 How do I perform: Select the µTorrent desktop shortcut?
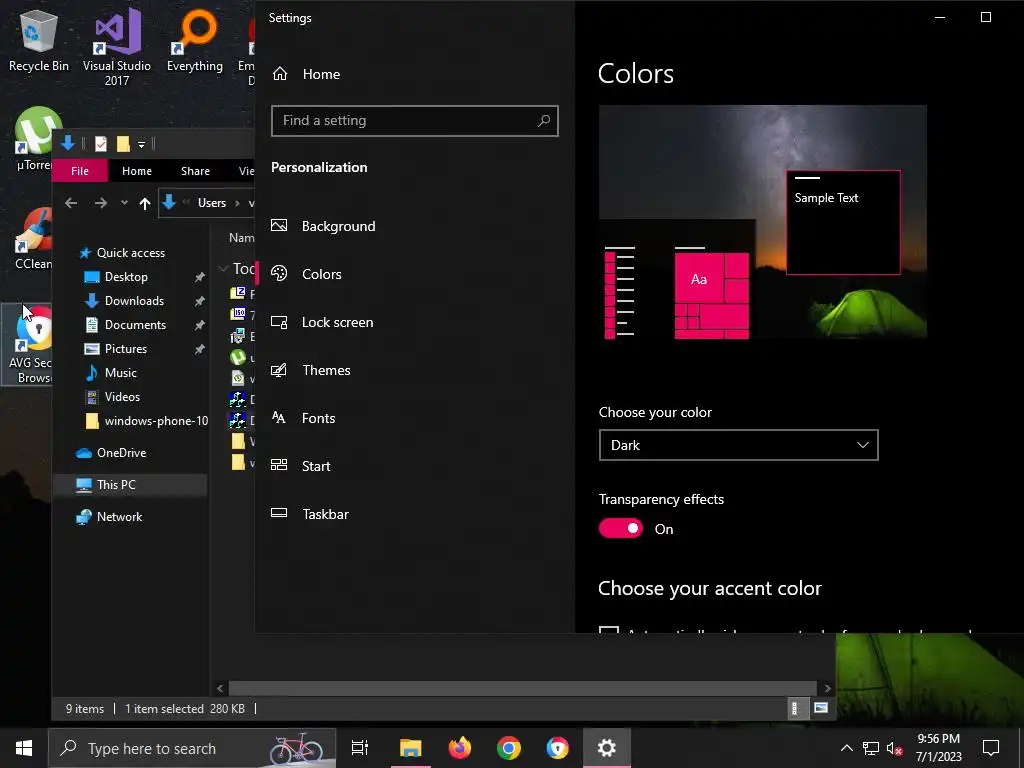click(x=34, y=139)
